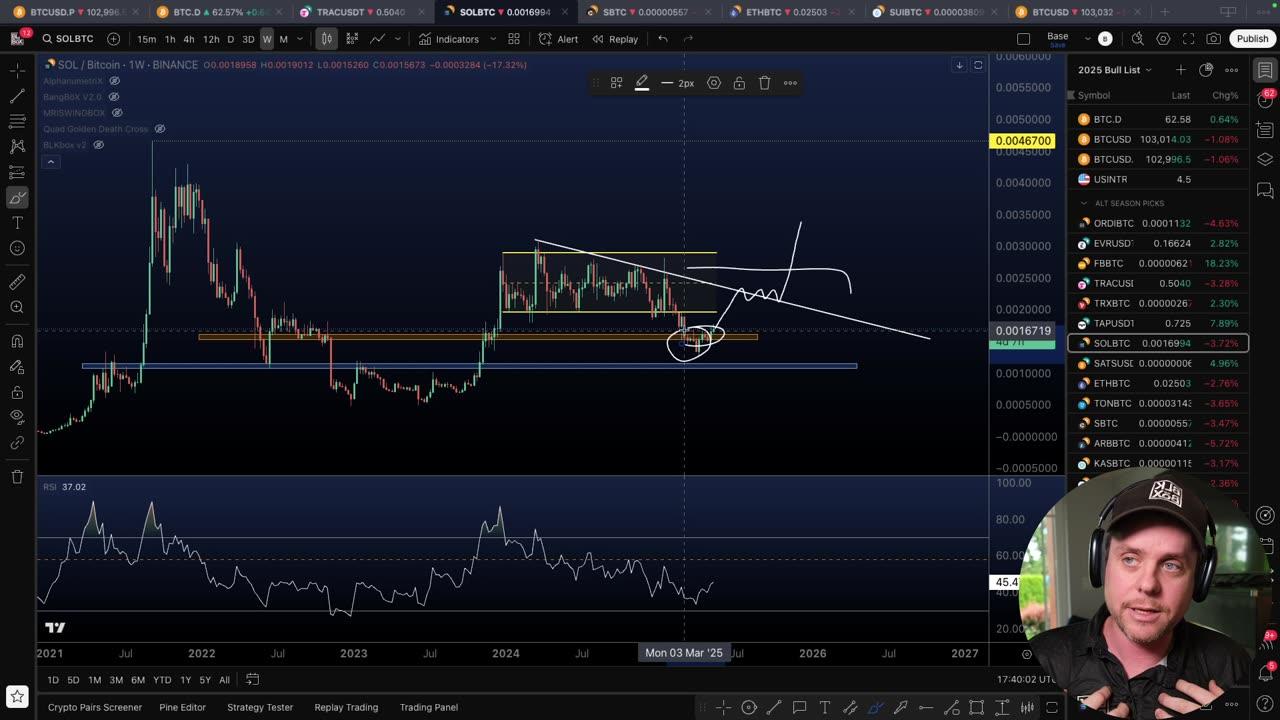The width and height of the screenshot is (1280, 720).
Task: Toggle visibility of MRISWINGBOX indicator
Action: [x=117, y=113]
